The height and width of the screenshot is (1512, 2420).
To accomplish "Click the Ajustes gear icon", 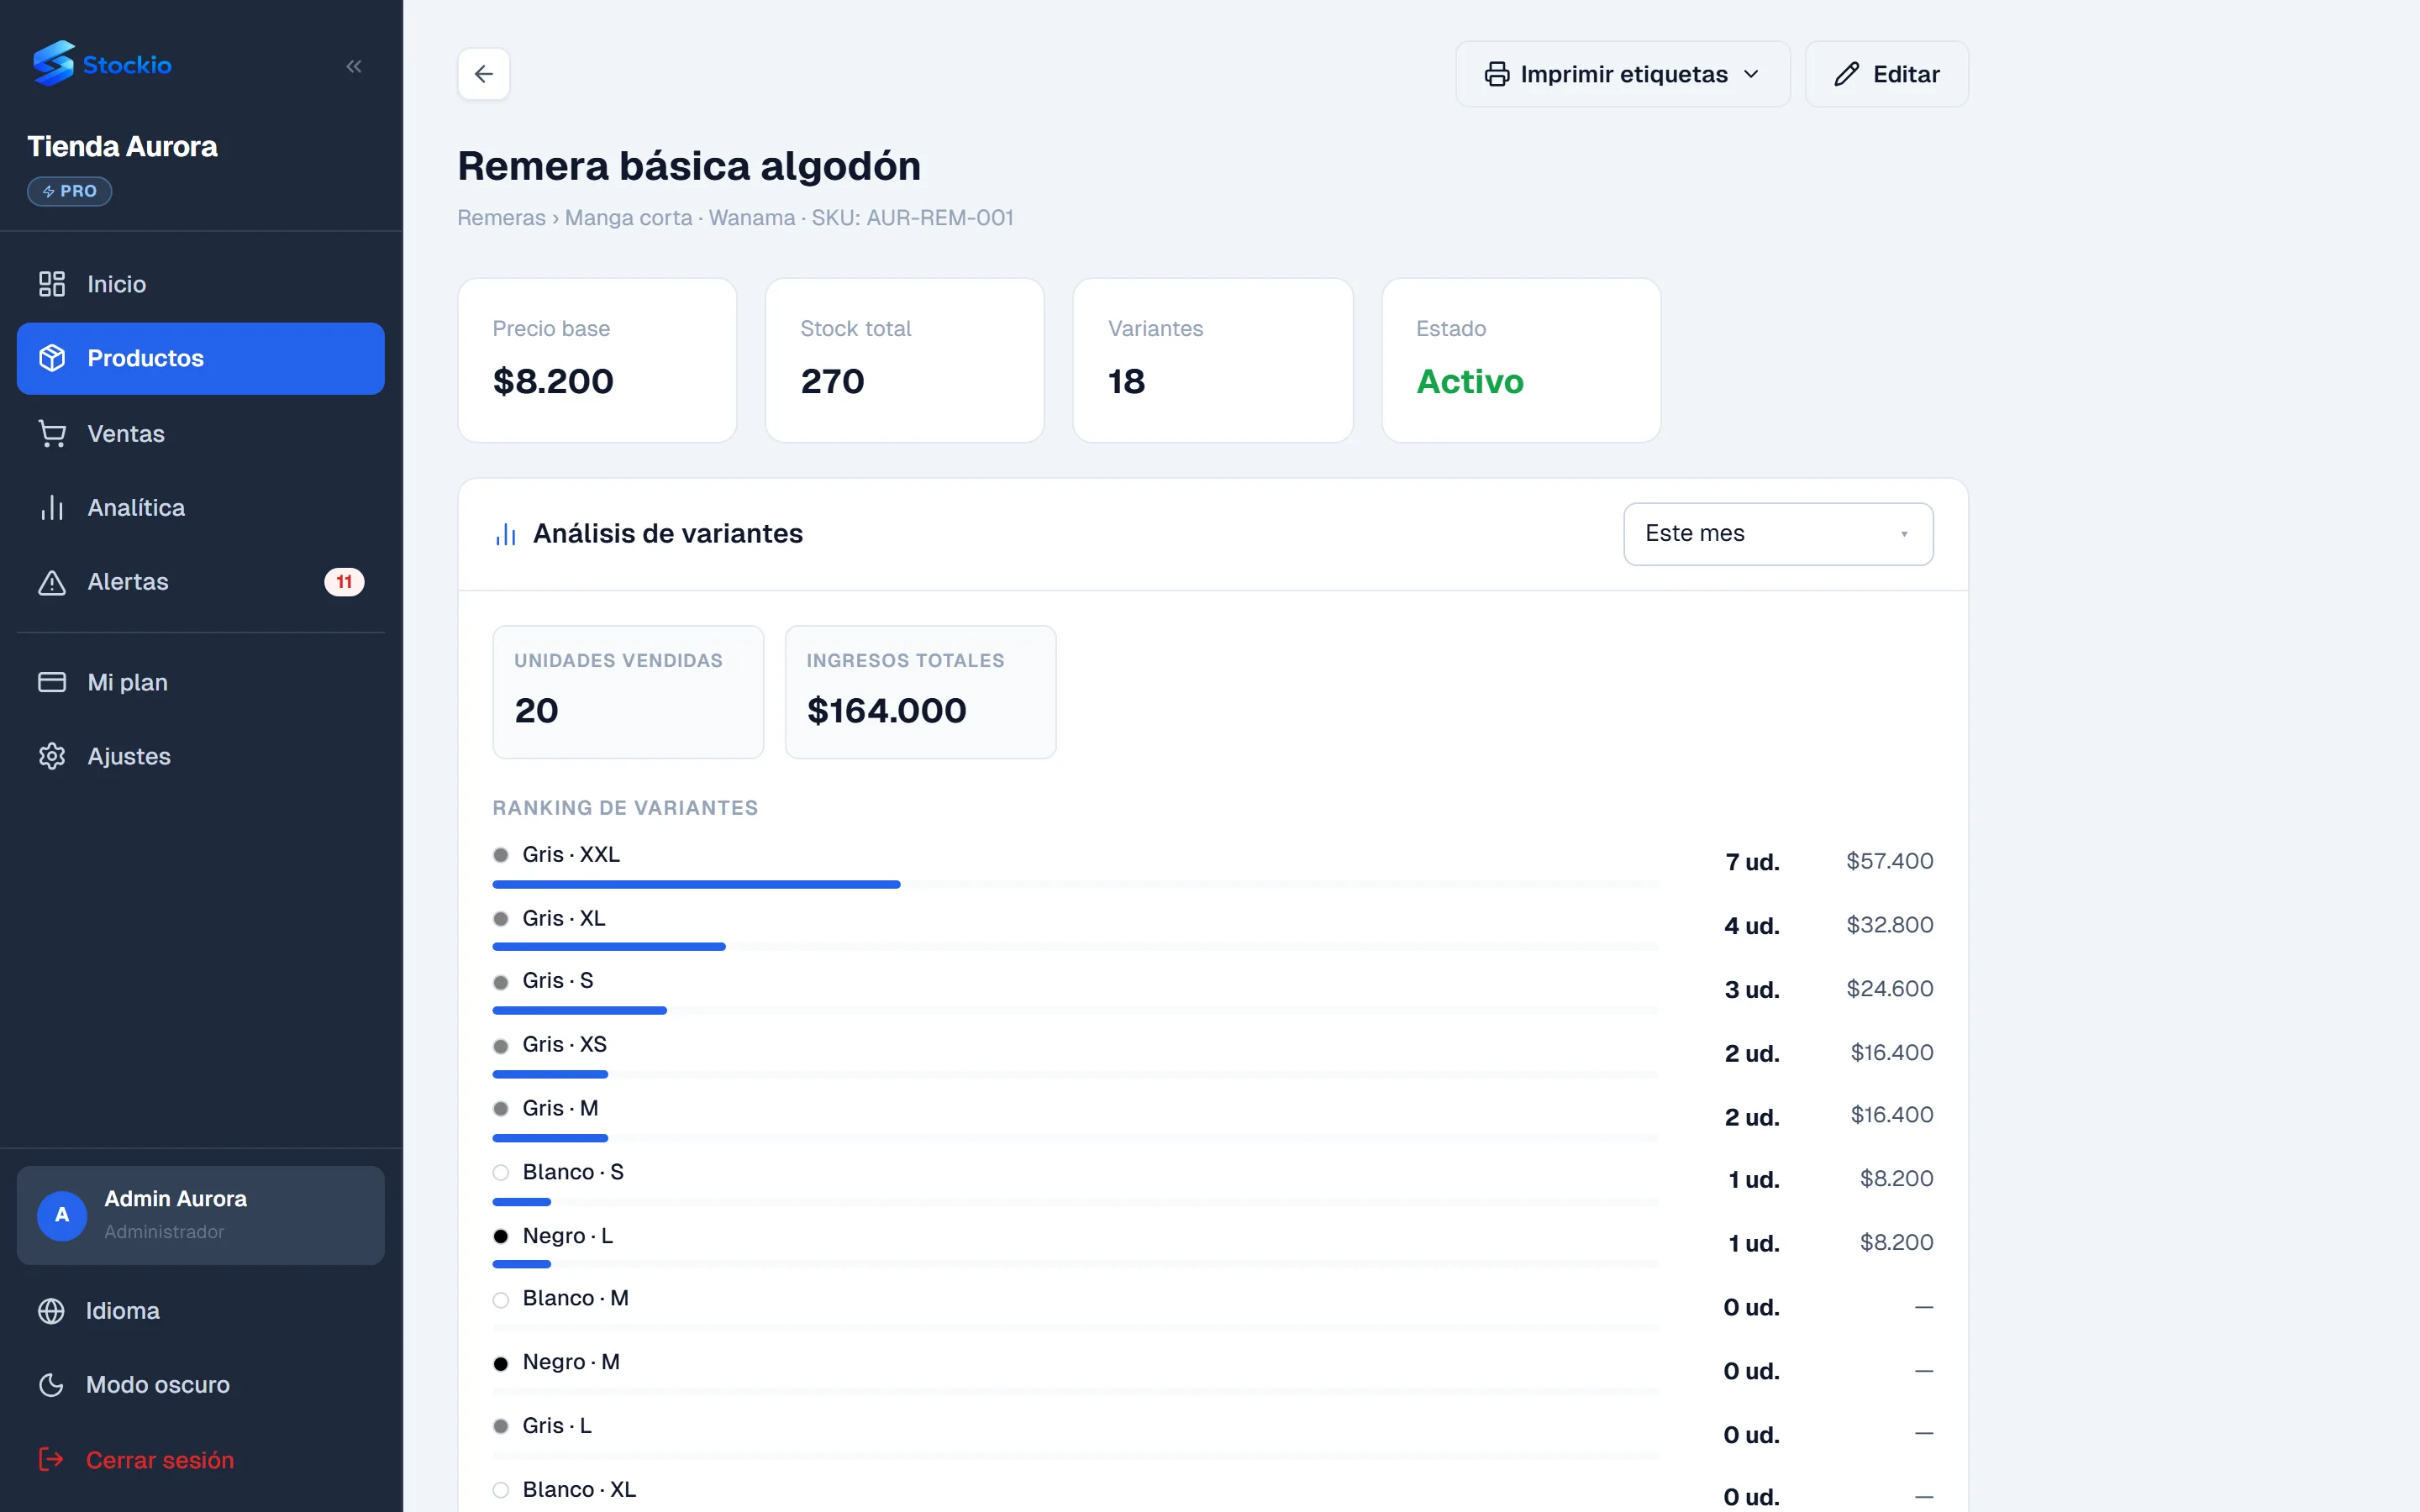I will tap(52, 756).
